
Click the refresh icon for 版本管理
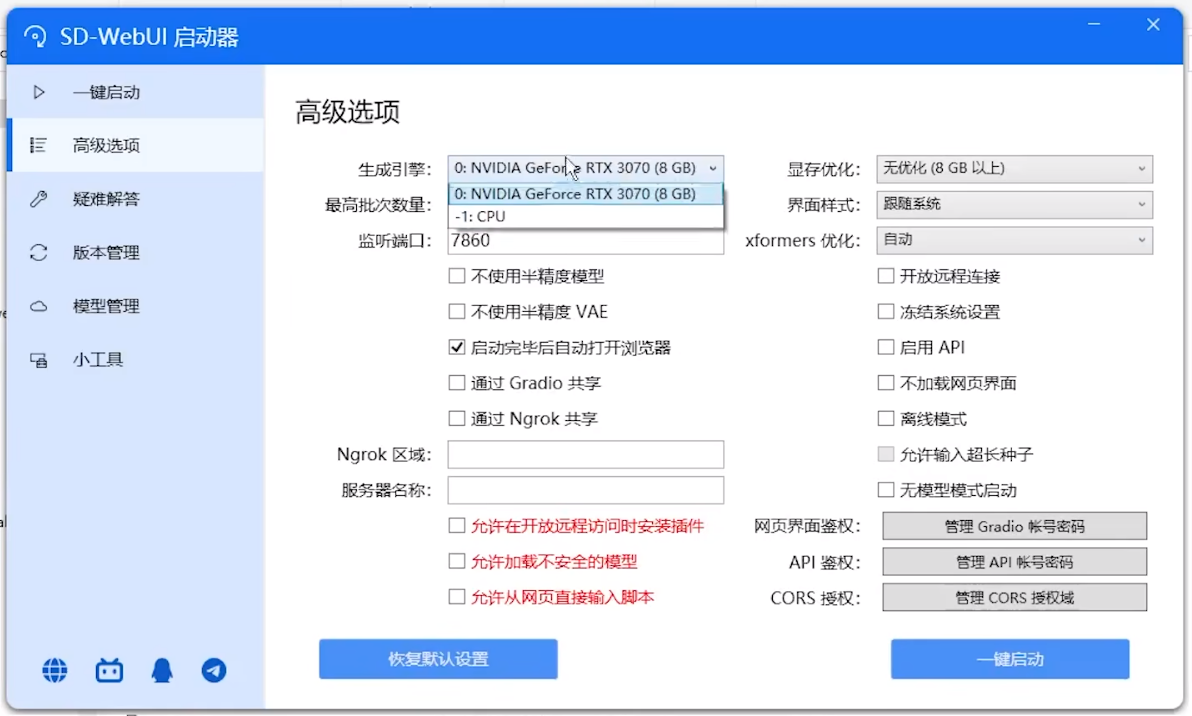point(39,253)
